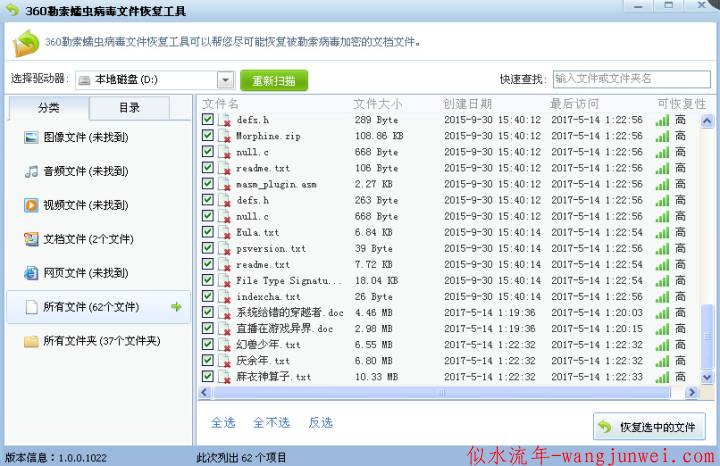Uncheck the indexcha.txt checkbox
This screenshot has height=466, width=720.
(208, 296)
